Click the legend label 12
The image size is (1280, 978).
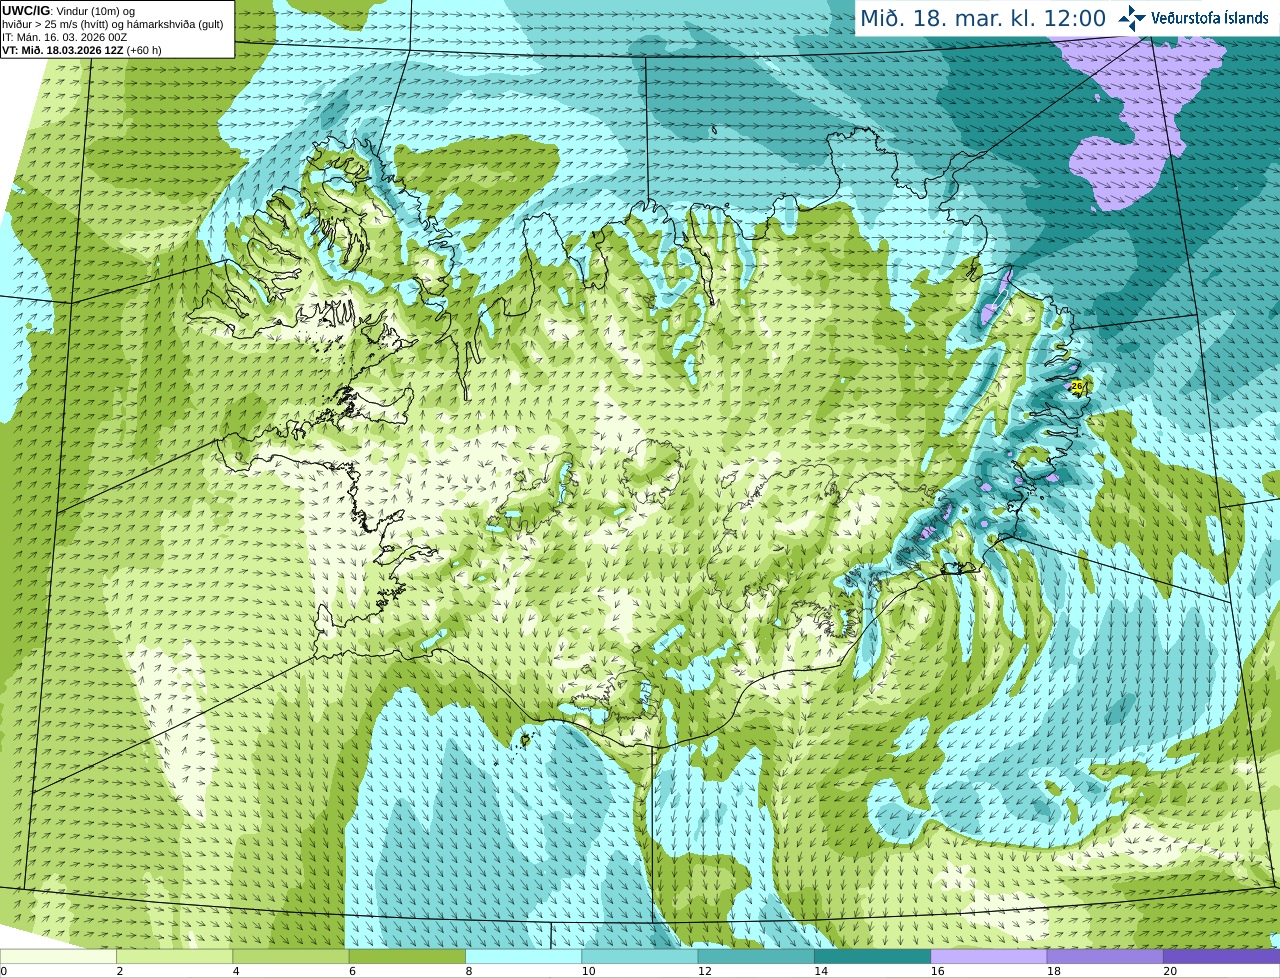pyautogui.click(x=704, y=971)
